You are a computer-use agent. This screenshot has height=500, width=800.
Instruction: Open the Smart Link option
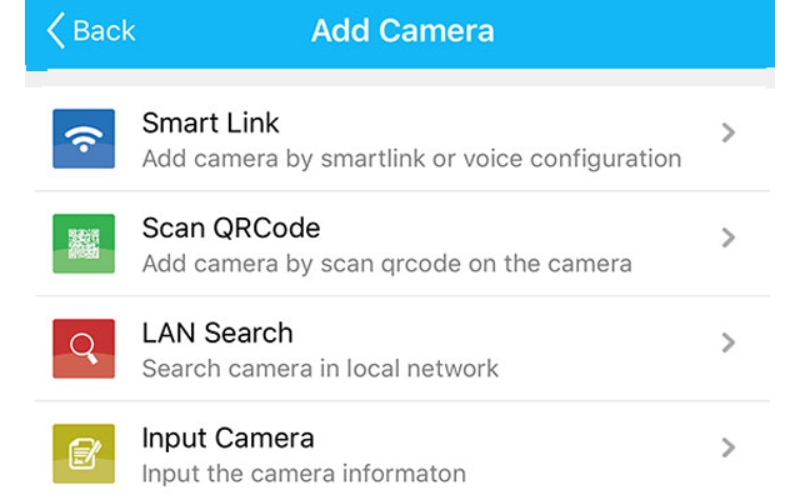[x=210, y=124]
